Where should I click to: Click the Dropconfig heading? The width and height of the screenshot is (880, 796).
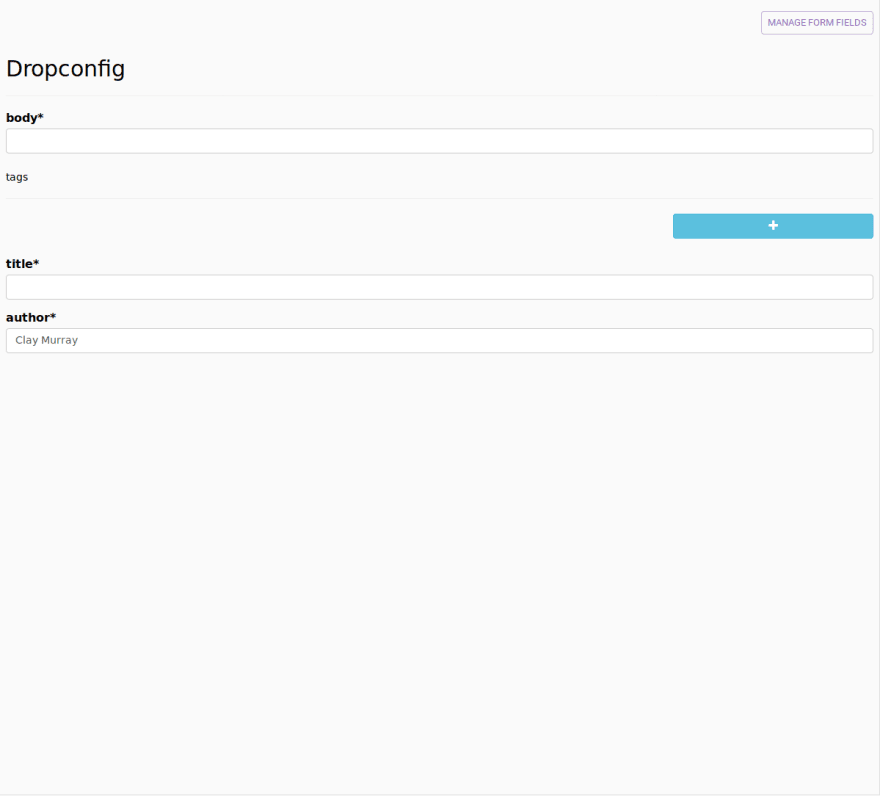[x=65, y=69]
